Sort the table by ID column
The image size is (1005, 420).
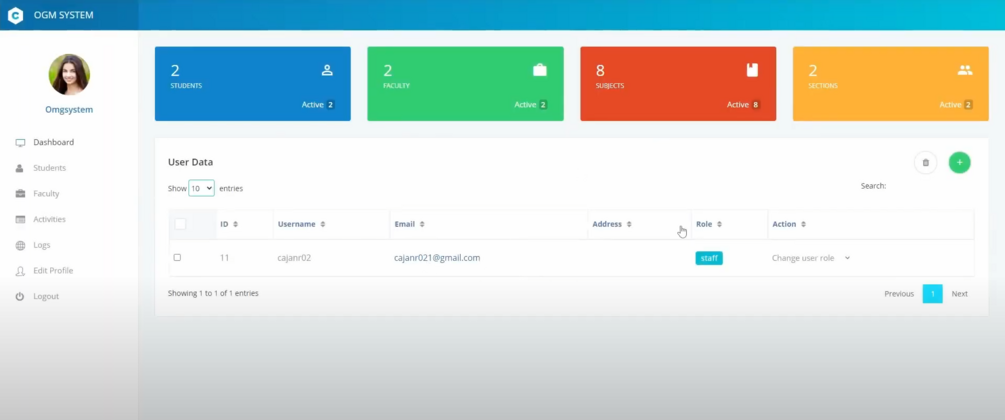244,224
